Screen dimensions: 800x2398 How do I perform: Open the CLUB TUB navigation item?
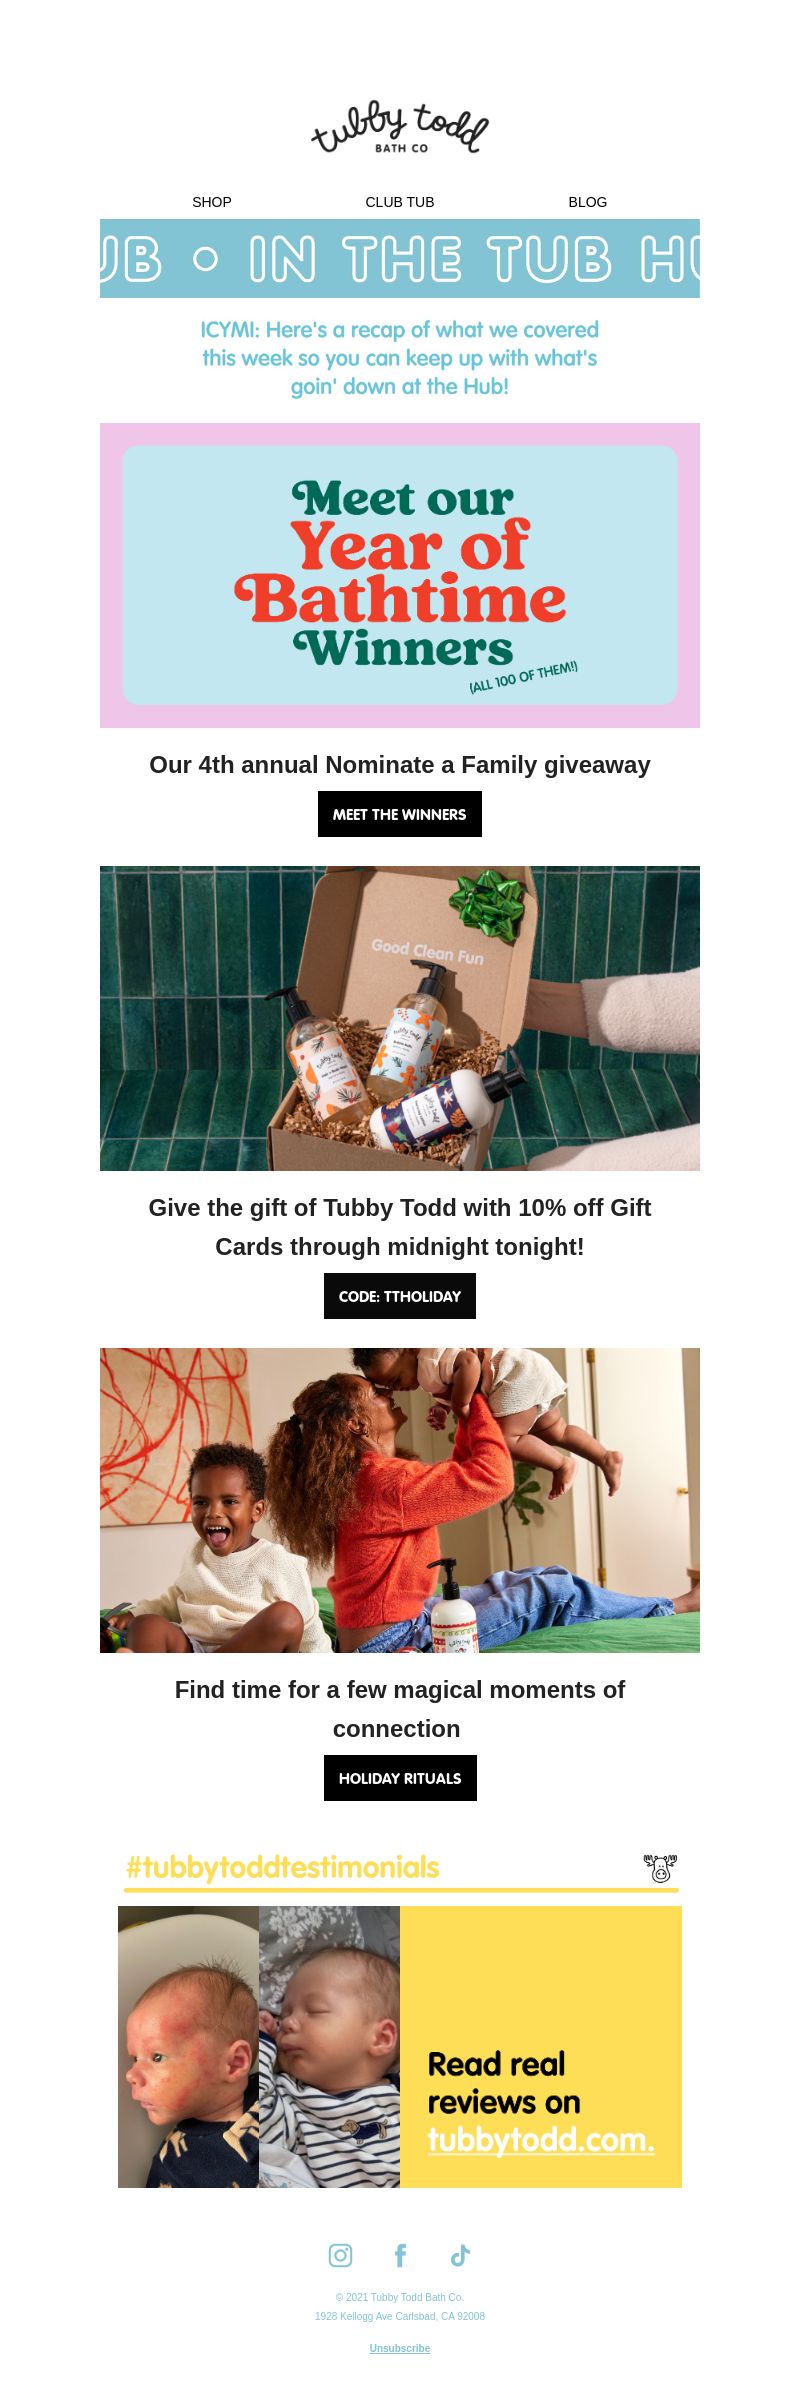pyautogui.click(x=400, y=202)
